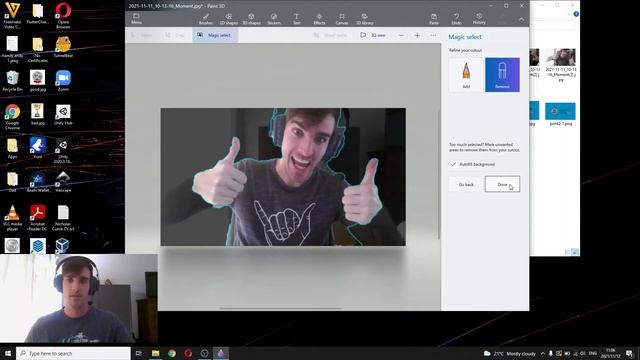Open Inkscape desktop shortcut

pos(63,182)
